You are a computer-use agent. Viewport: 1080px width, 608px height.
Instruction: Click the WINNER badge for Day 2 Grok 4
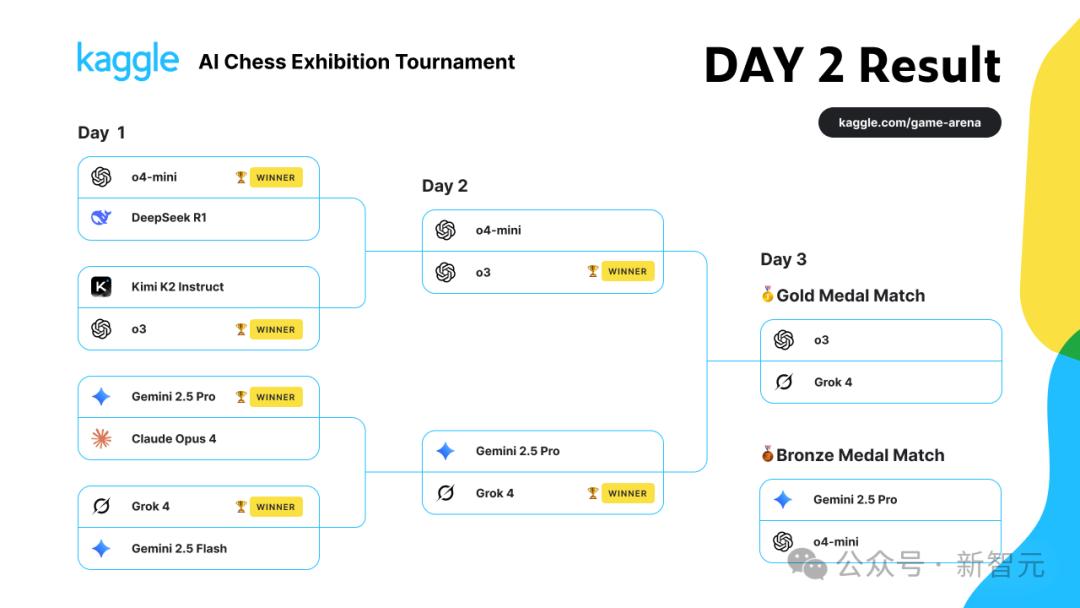627,493
